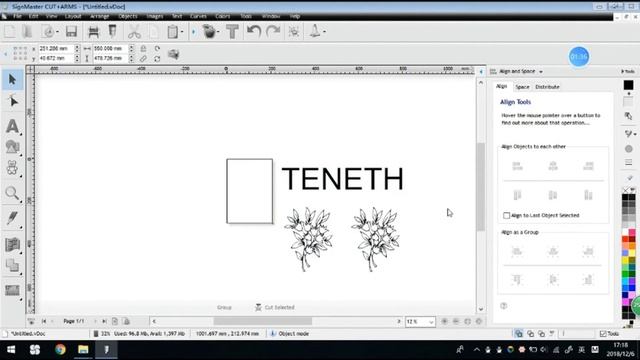Open the zoom percentage dropdown
This screenshot has height=360, width=640.
tap(431, 322)
